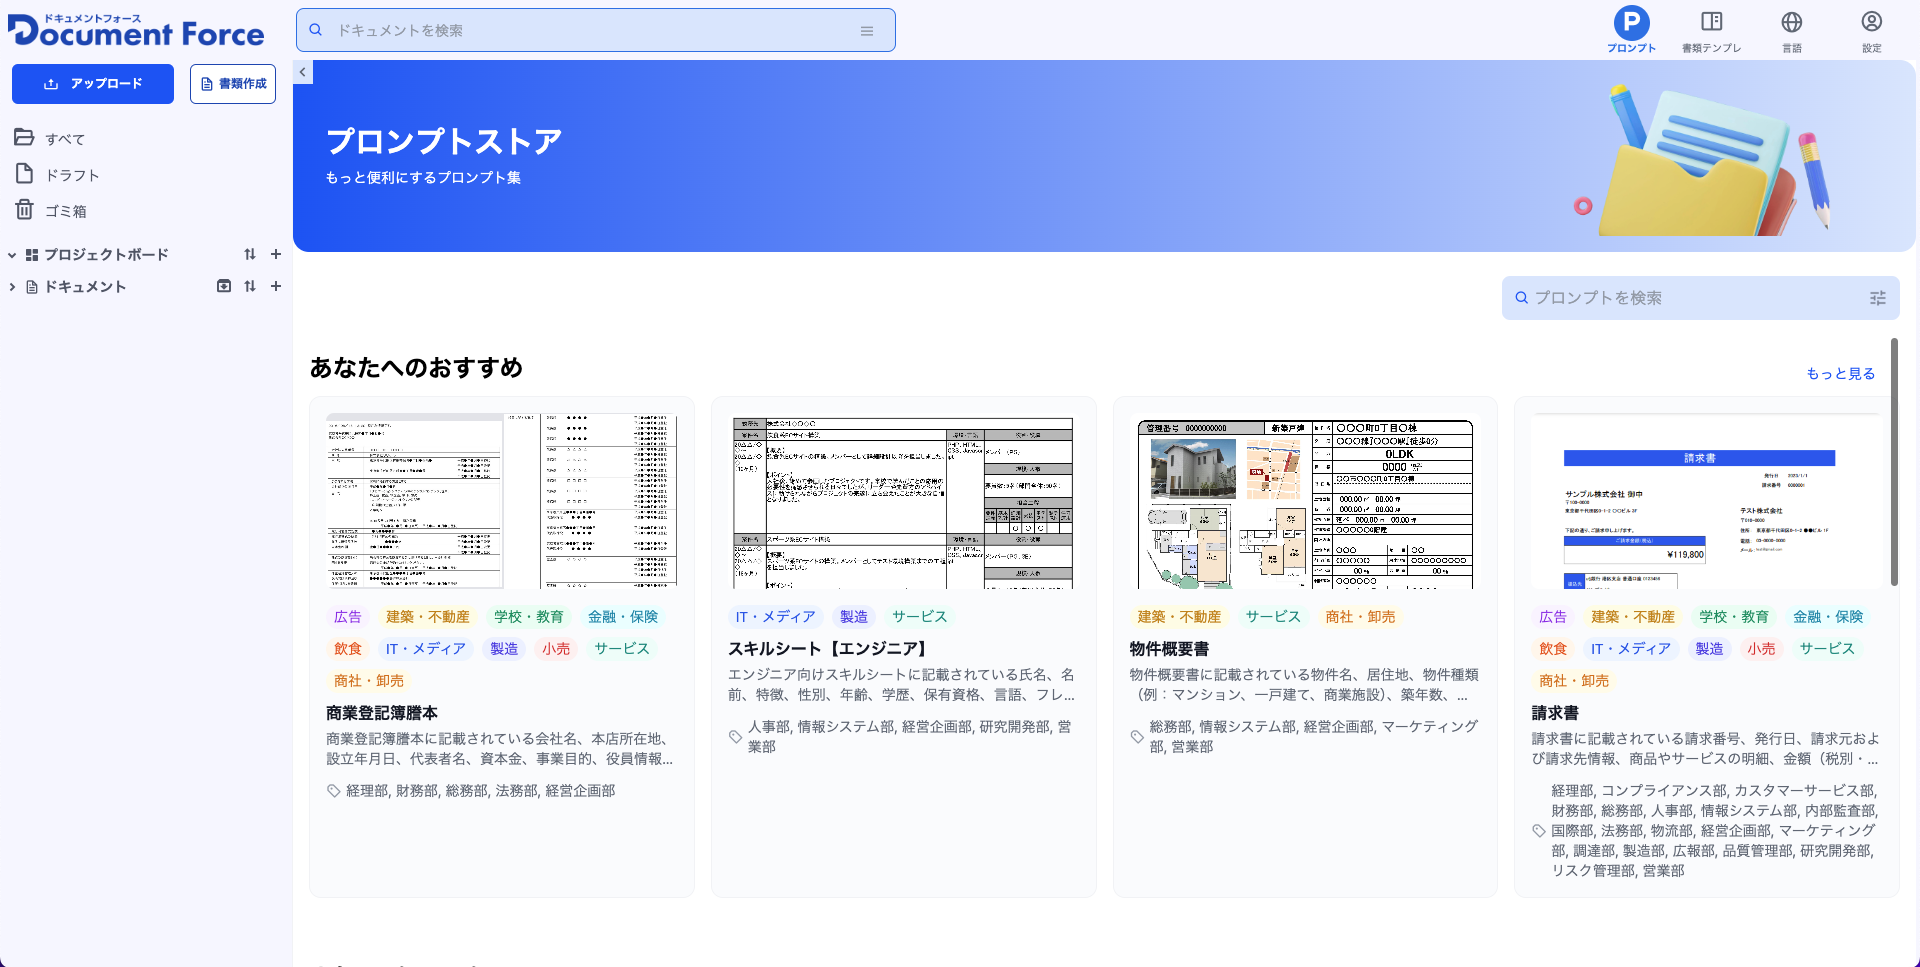Image resolution: width=1920 pixels, height=967 pixels.
Task: Open document search options menu icon
Action: click(x=867, y=31)
